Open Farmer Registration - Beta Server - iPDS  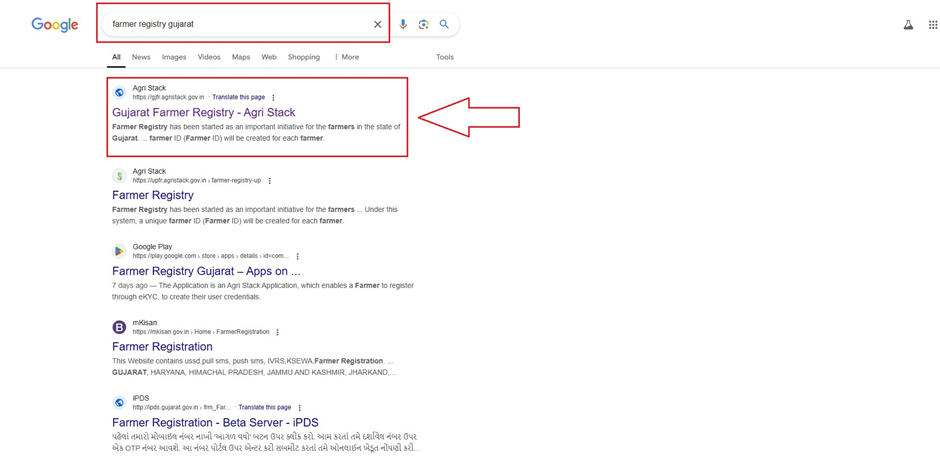215,423
